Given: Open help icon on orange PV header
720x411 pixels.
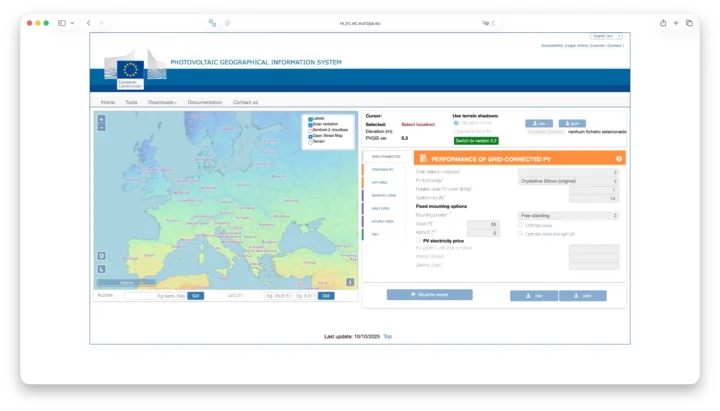Looking at the screenshot, I should pyautogui.click(x=619, y=159).
